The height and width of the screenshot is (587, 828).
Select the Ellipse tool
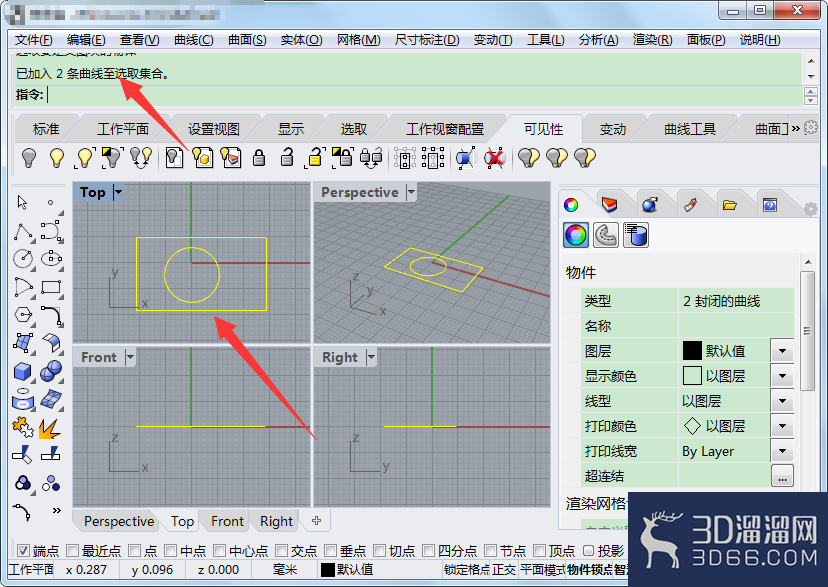click(51, 259)
